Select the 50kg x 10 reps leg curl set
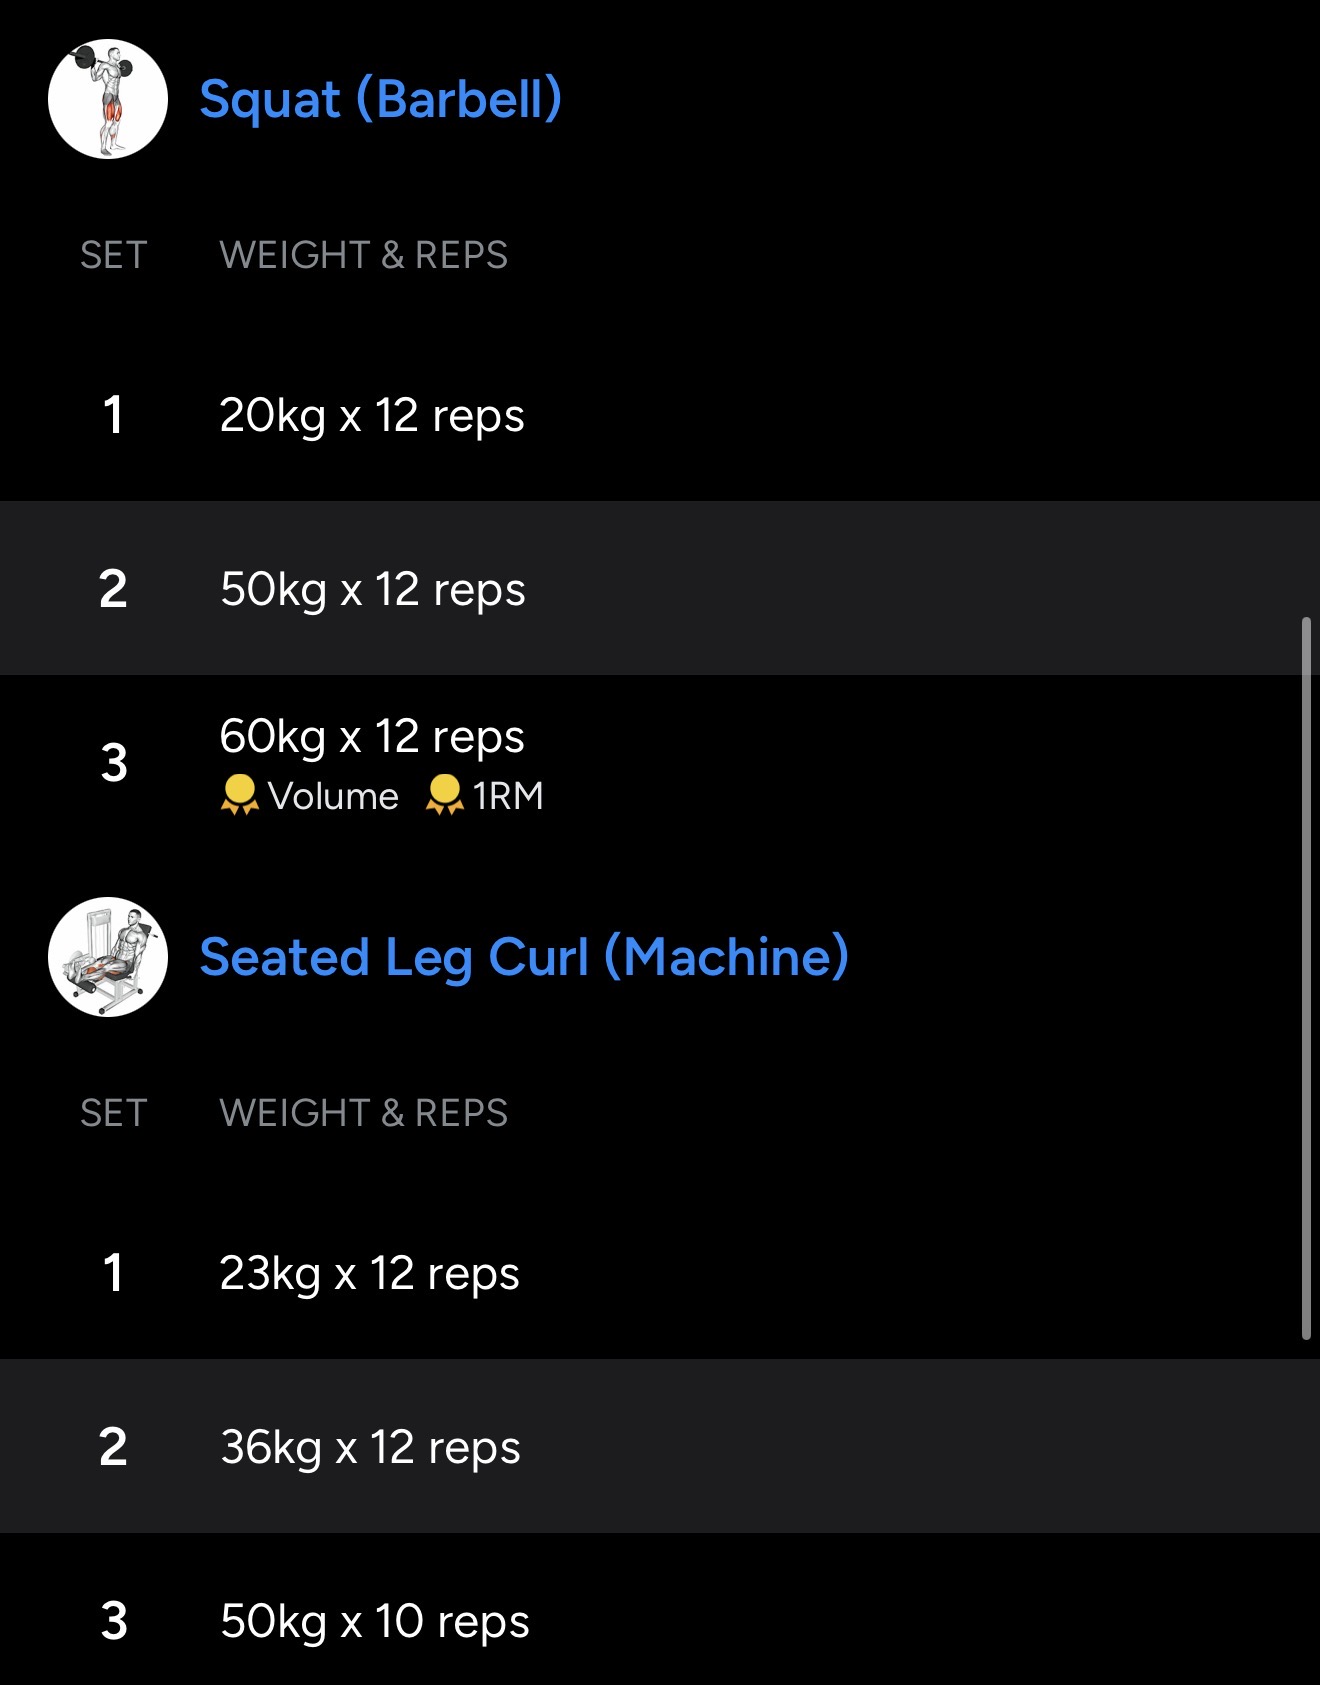Image resolution: width=1320 pixels, height=1685 pixels. click(374, 1621)
